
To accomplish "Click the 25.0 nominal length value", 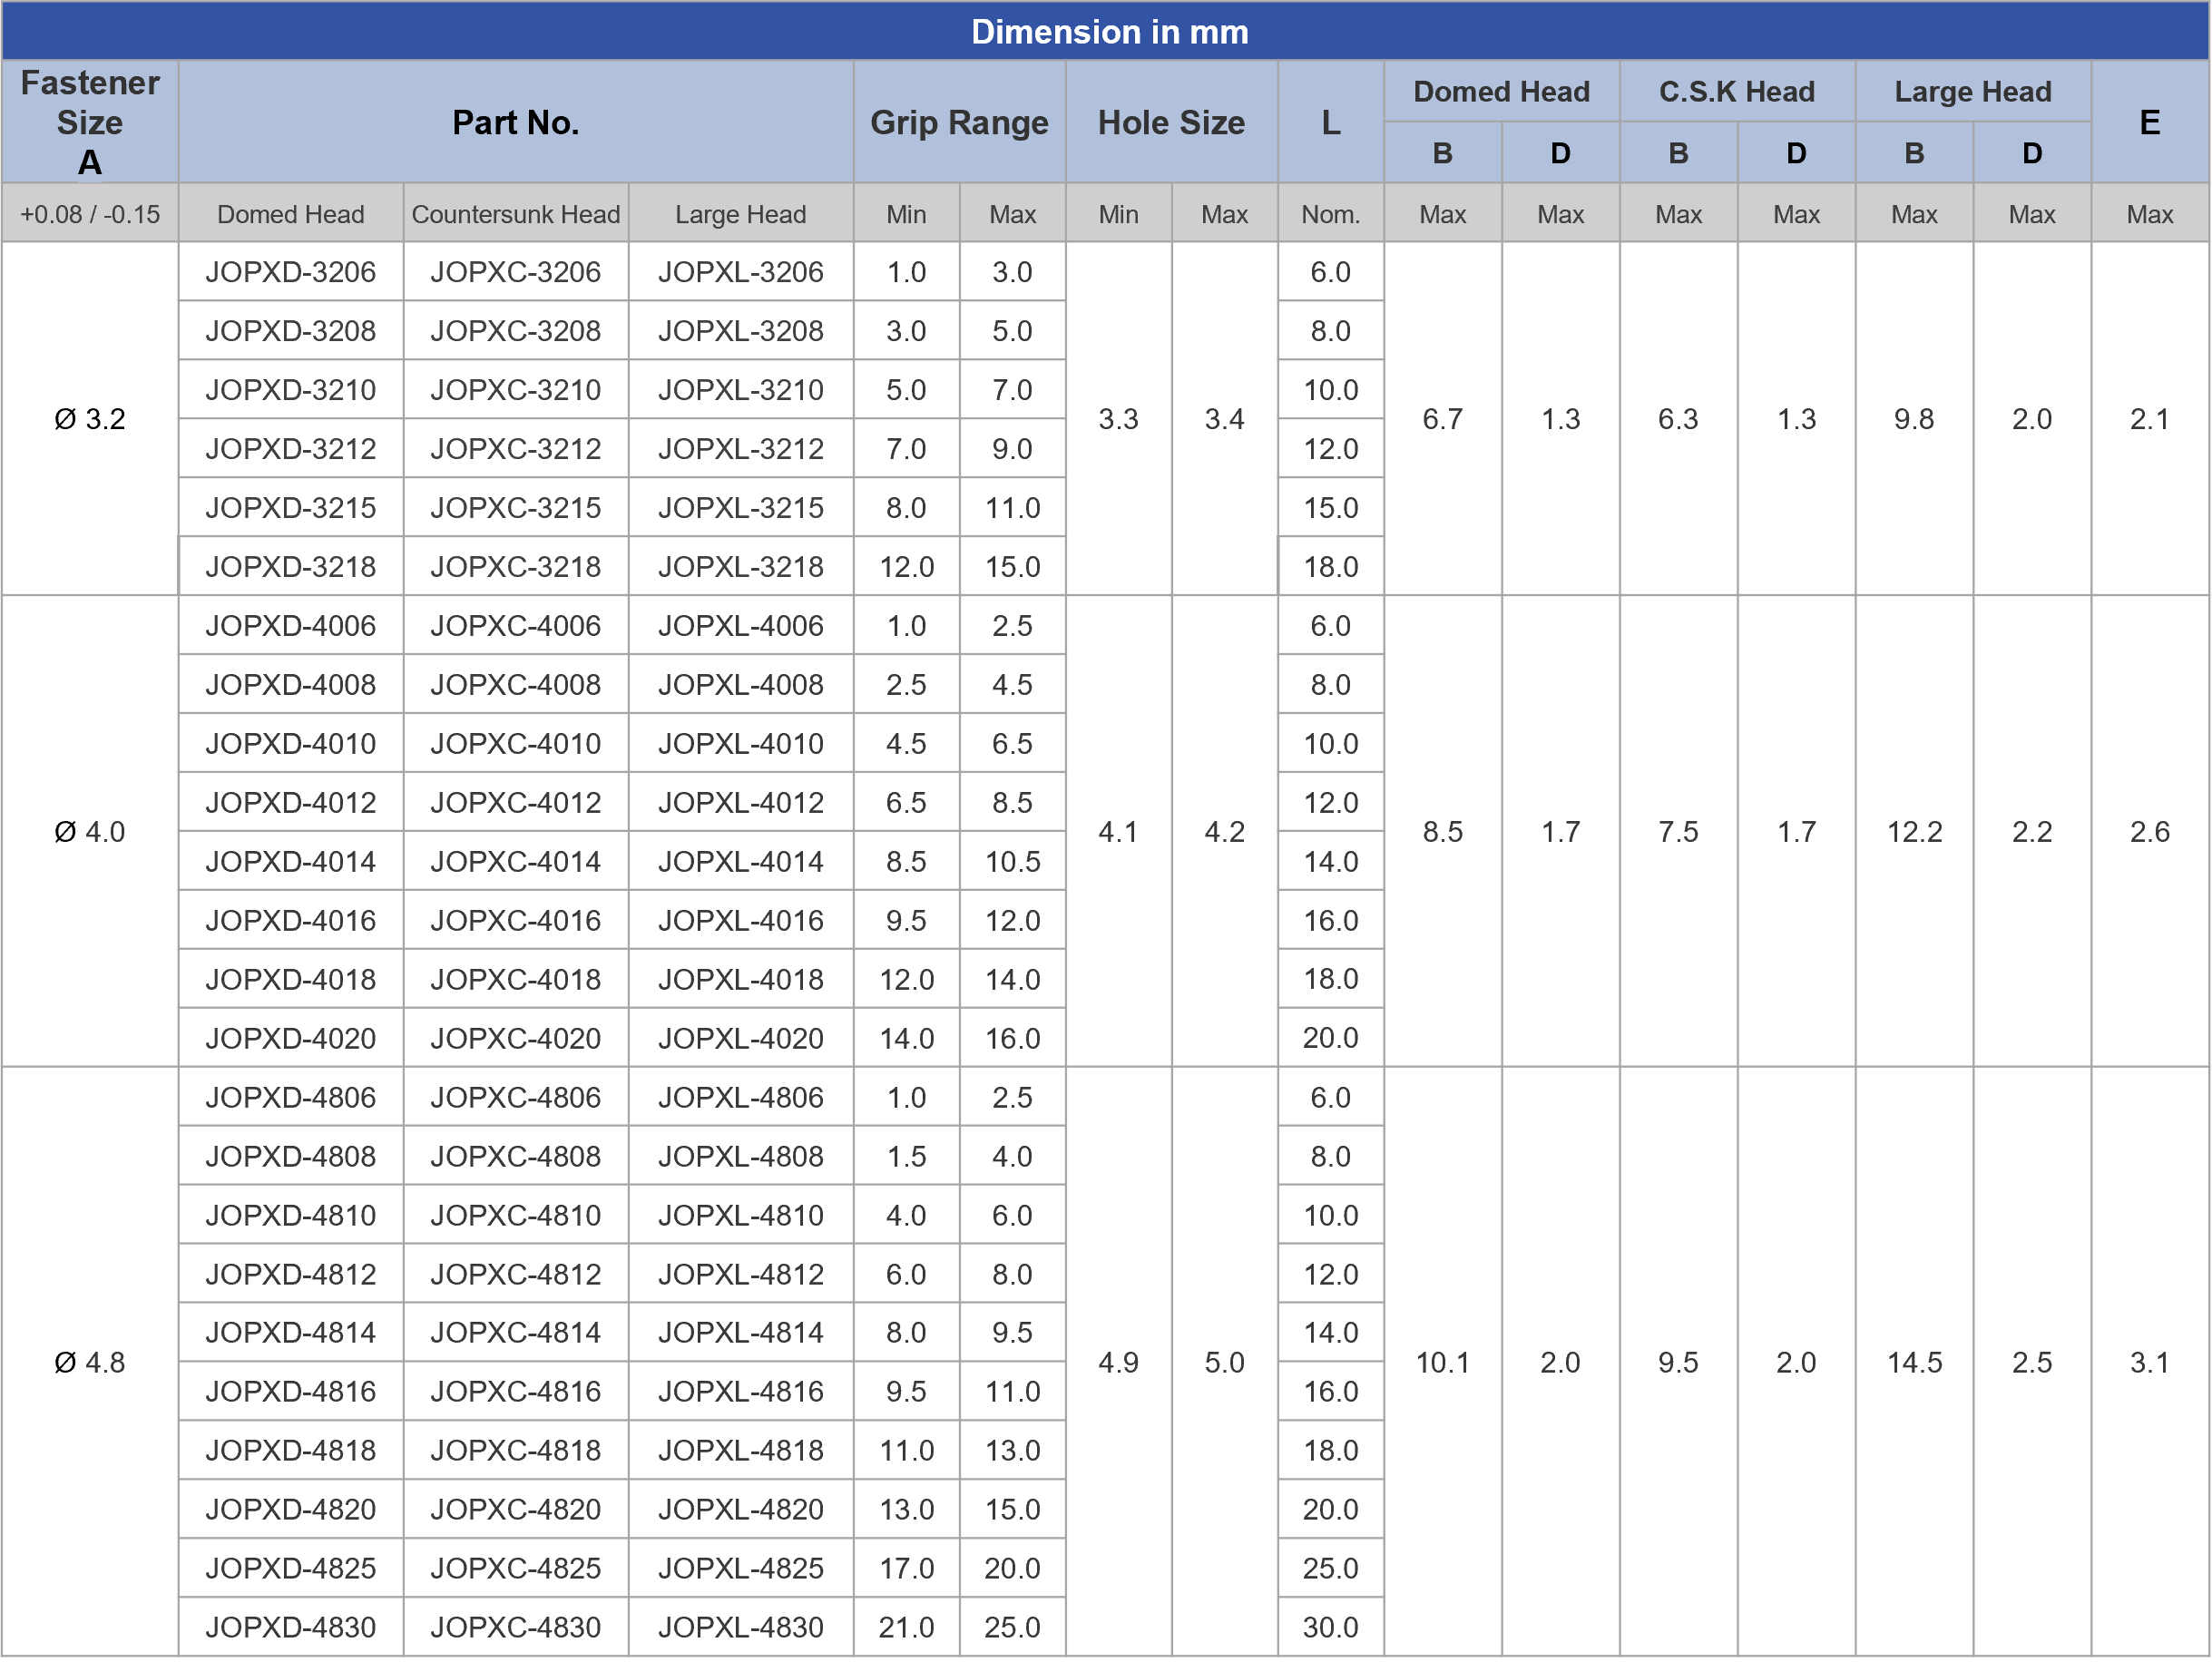I will (x=1331, y=1569).
